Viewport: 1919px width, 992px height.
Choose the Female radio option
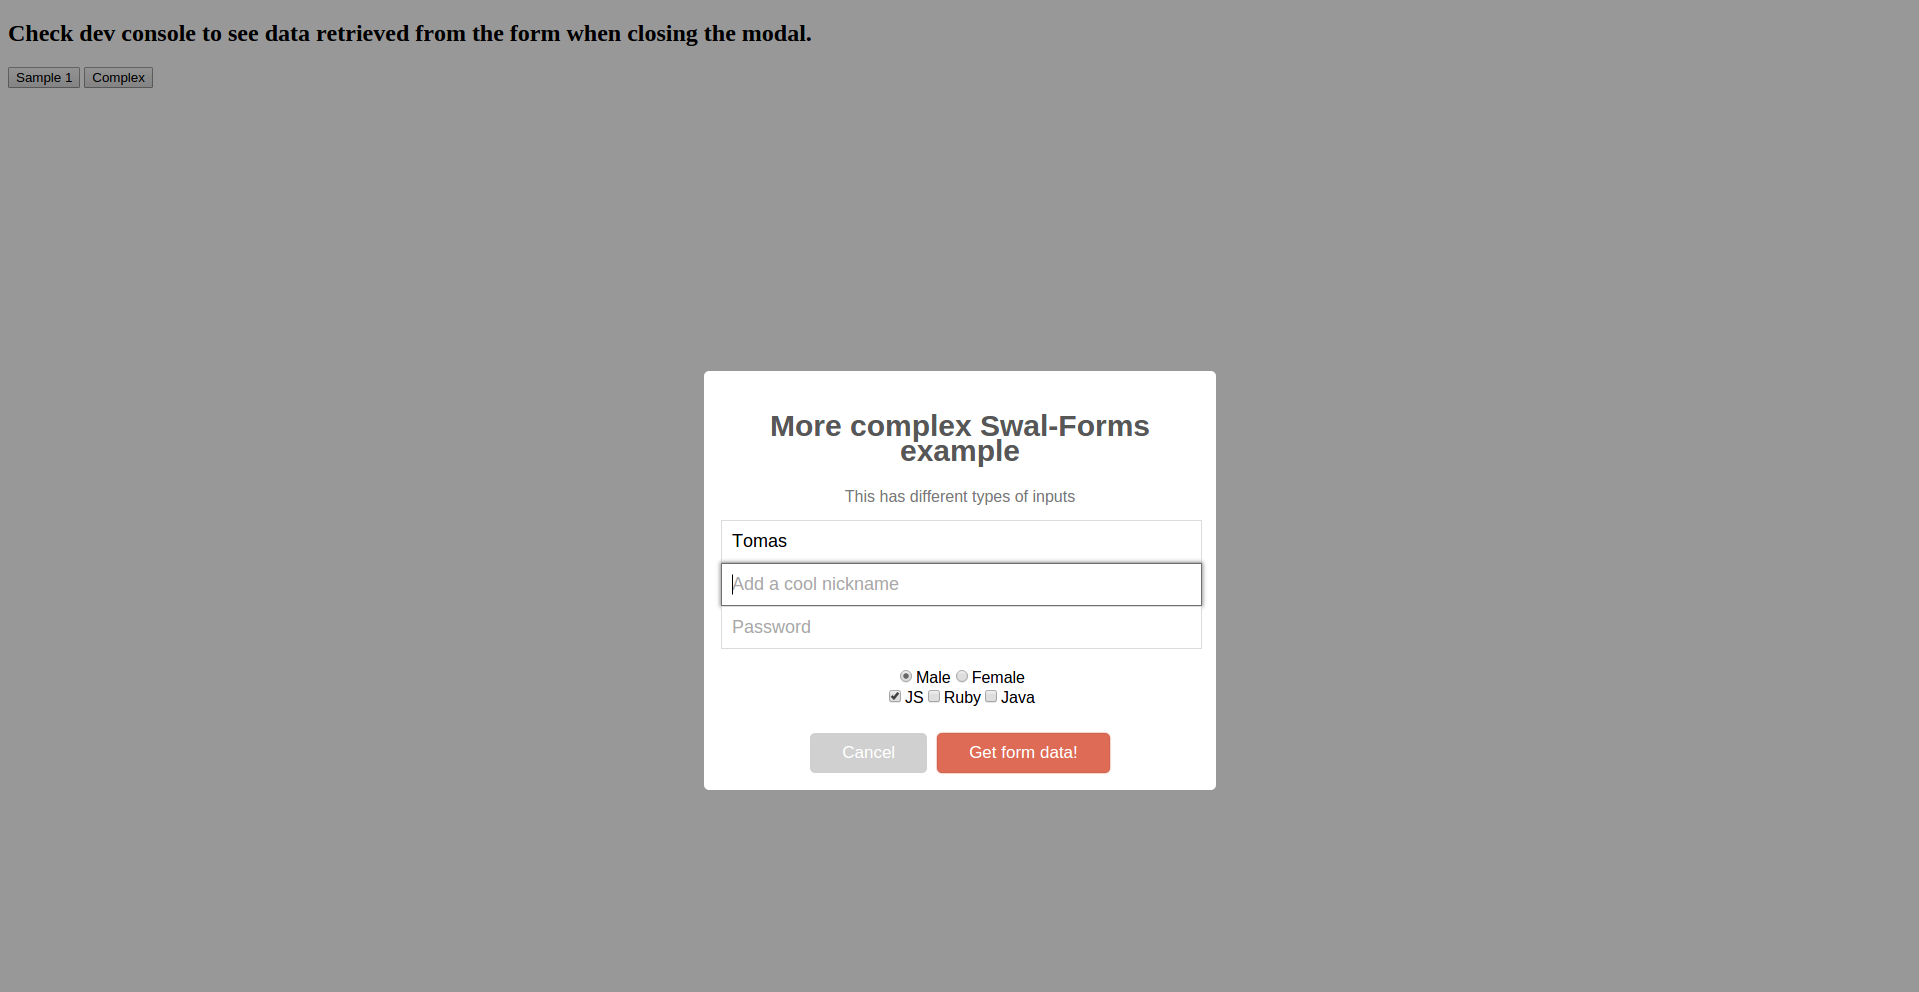962,677
